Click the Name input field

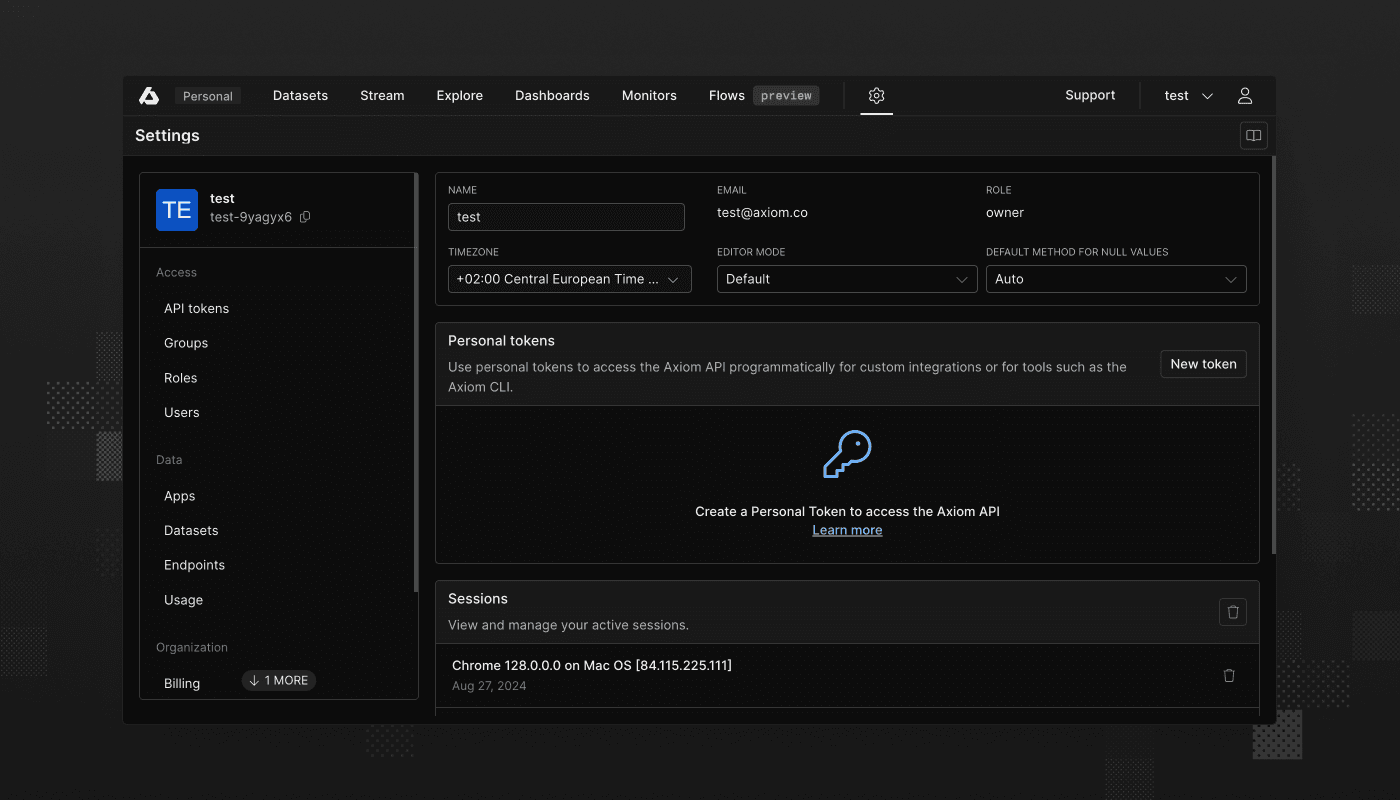pyautogui.click(x=566, y=217)
